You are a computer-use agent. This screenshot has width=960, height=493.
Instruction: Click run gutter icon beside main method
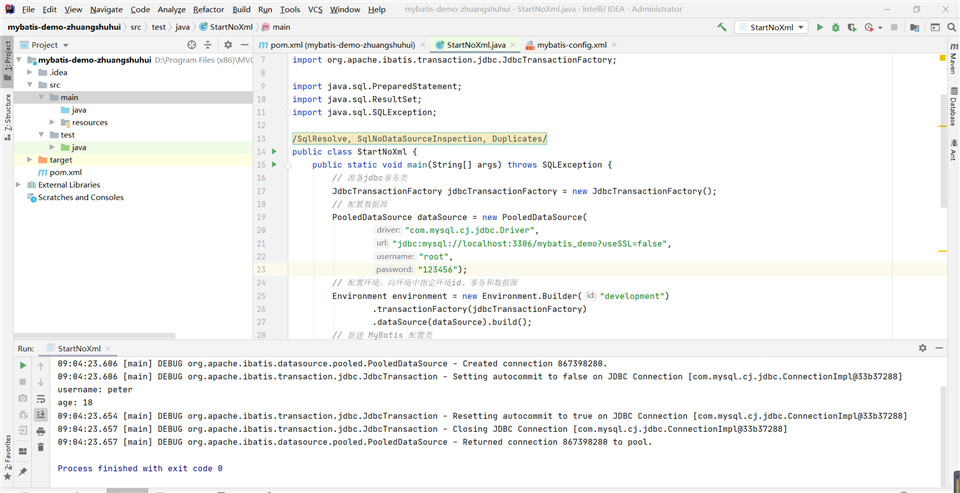pyautogui.click(x=274, y=165)
